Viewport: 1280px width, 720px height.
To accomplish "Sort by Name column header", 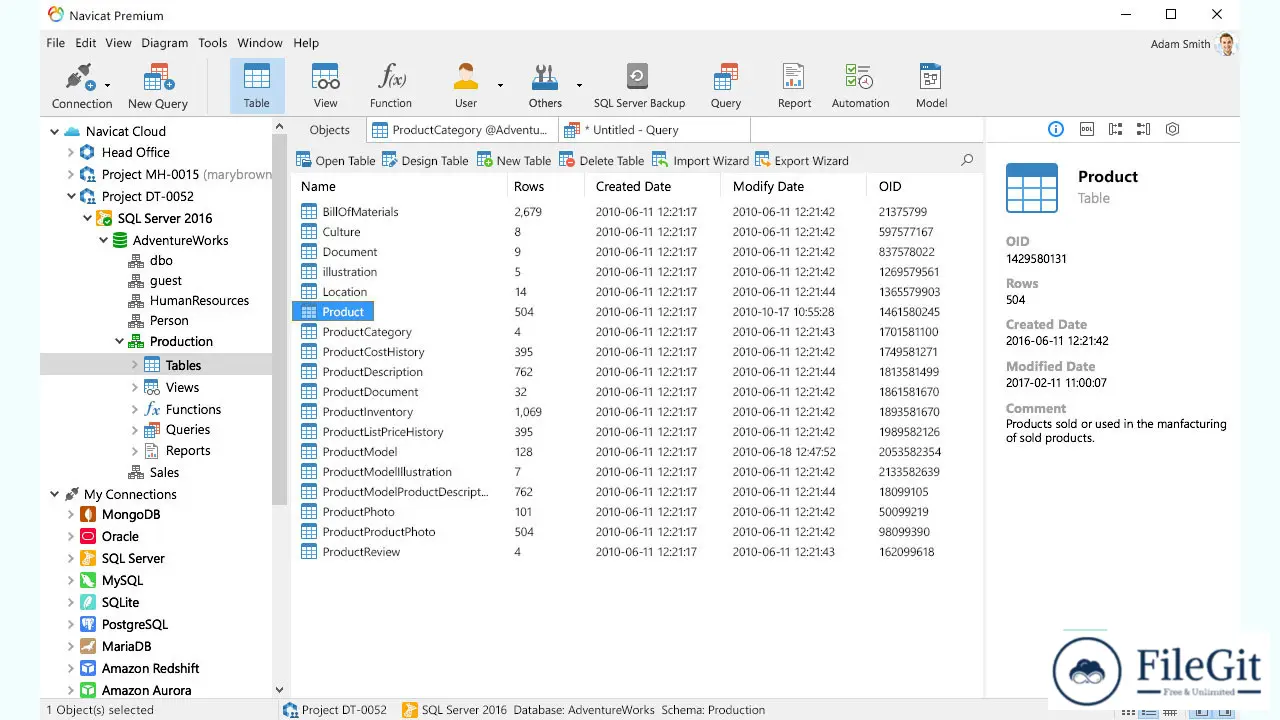I will pos(400,186).
